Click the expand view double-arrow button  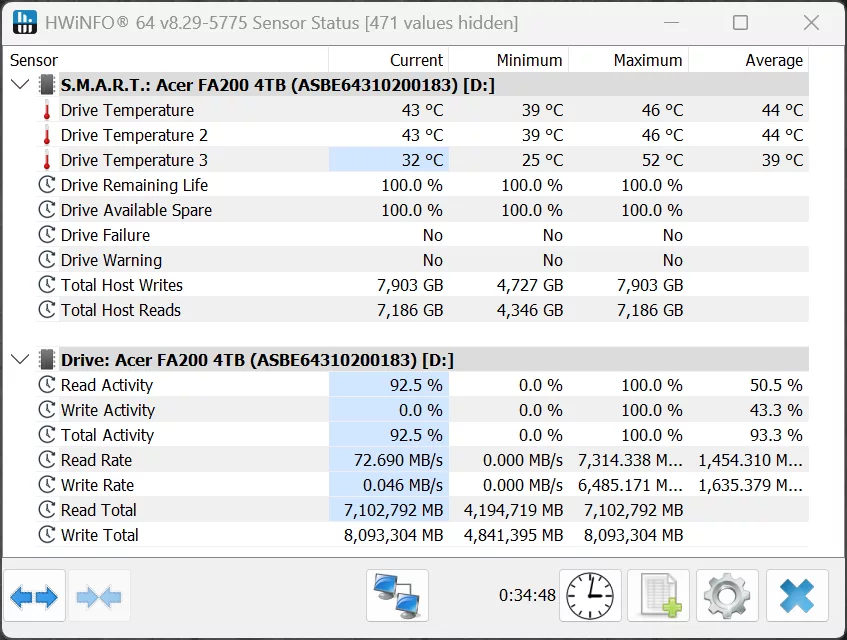coord(34,596)
